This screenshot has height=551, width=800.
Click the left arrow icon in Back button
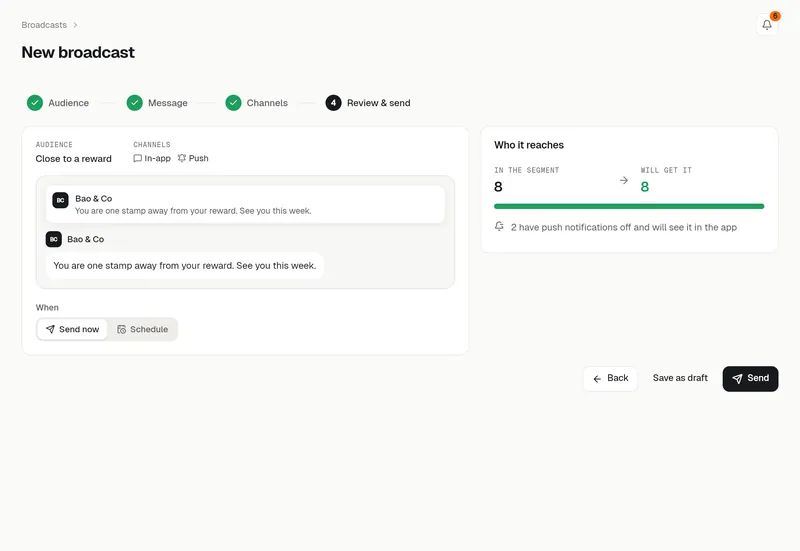(597, 379)
